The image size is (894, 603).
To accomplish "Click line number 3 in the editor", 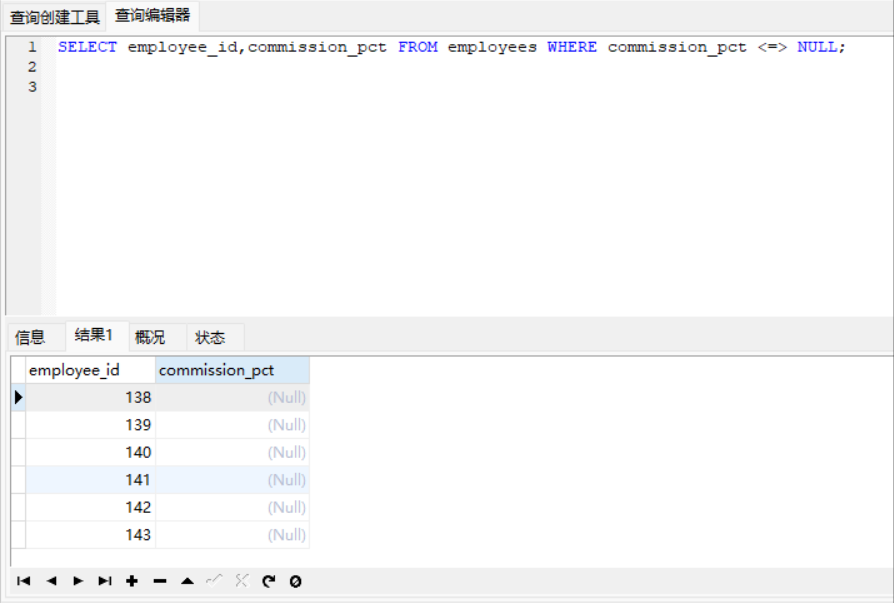I will 32,87.
